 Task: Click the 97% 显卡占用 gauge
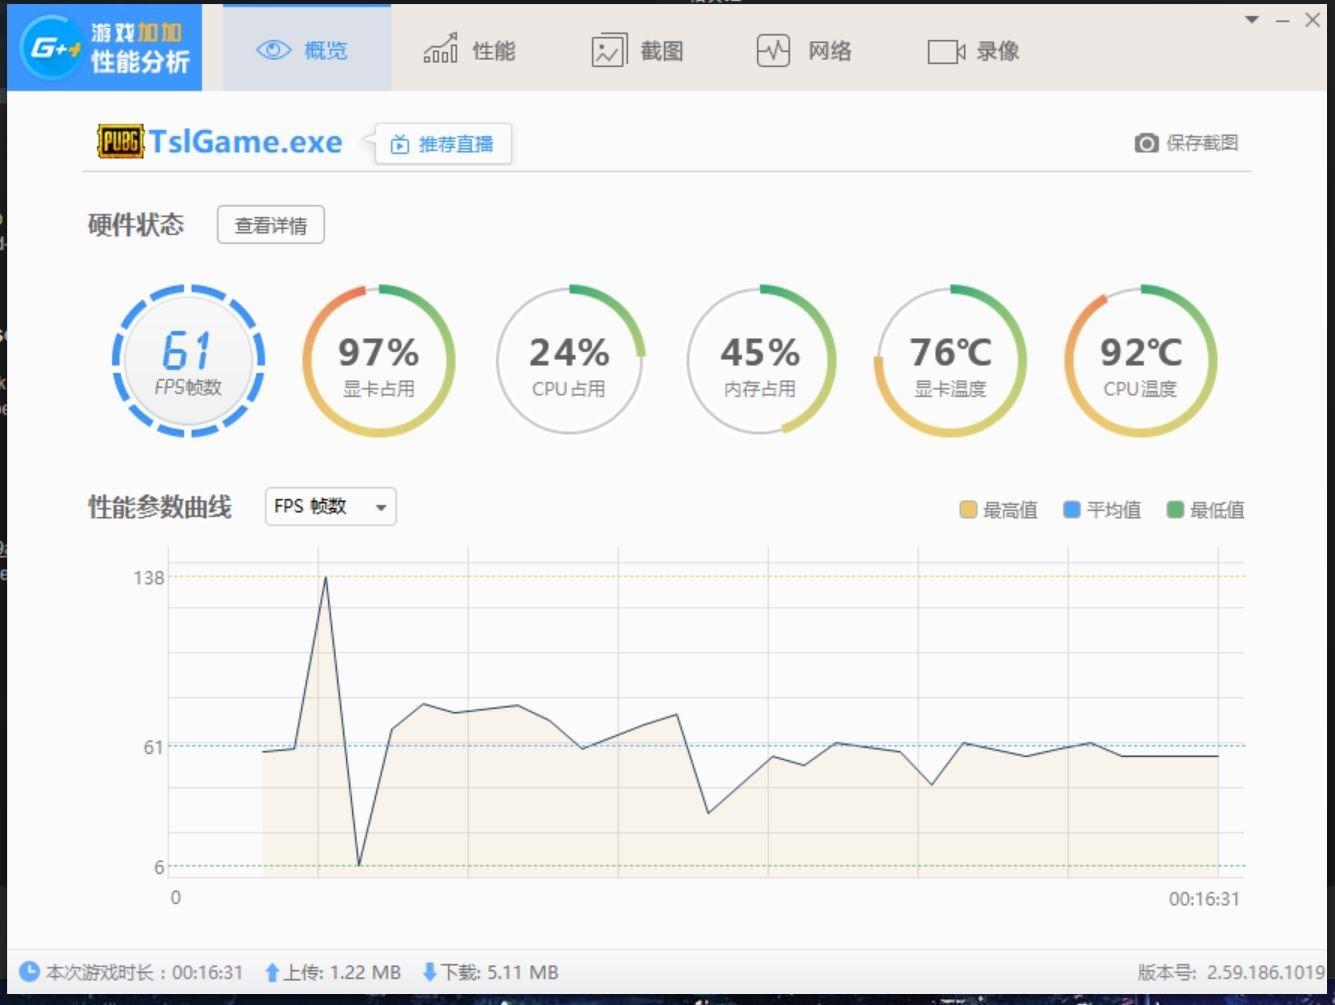point(379,361)
